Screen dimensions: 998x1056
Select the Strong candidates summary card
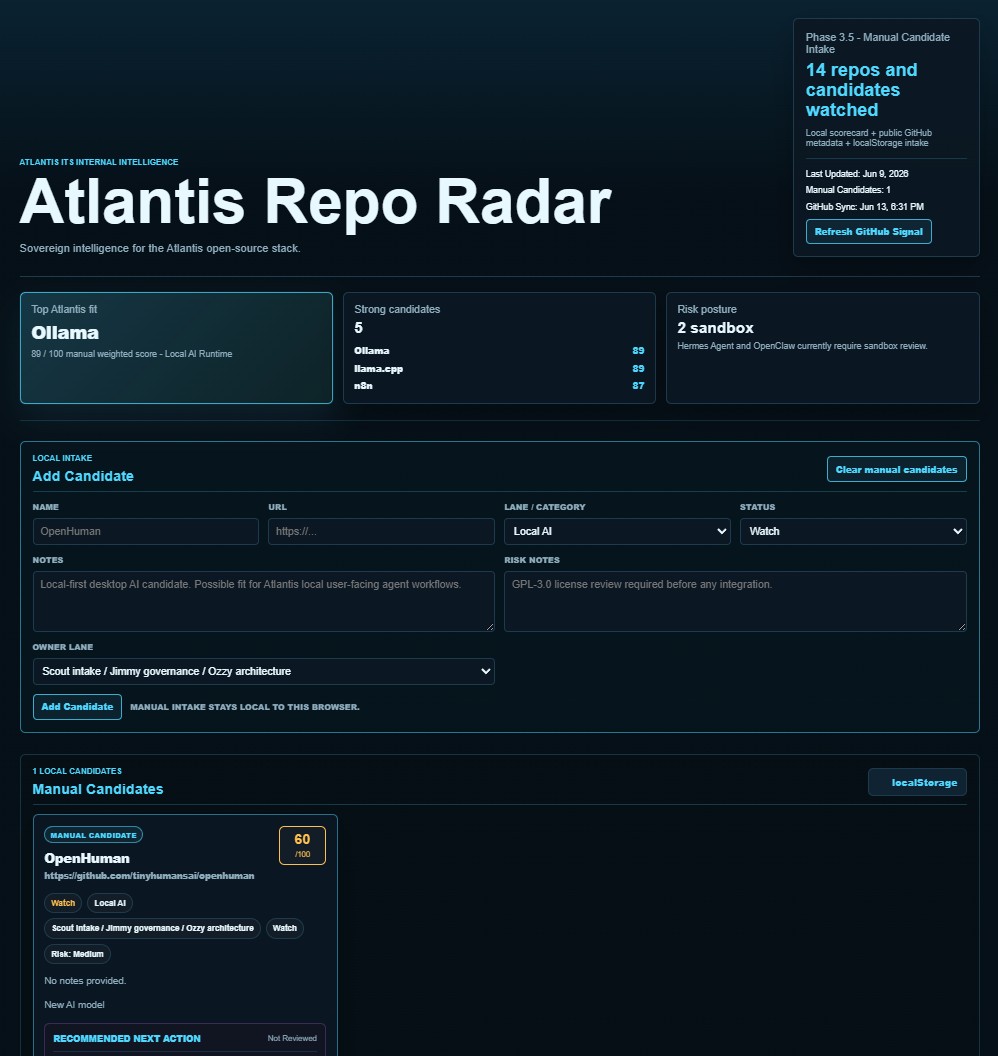pyautogui.click(x=499, y=348)
